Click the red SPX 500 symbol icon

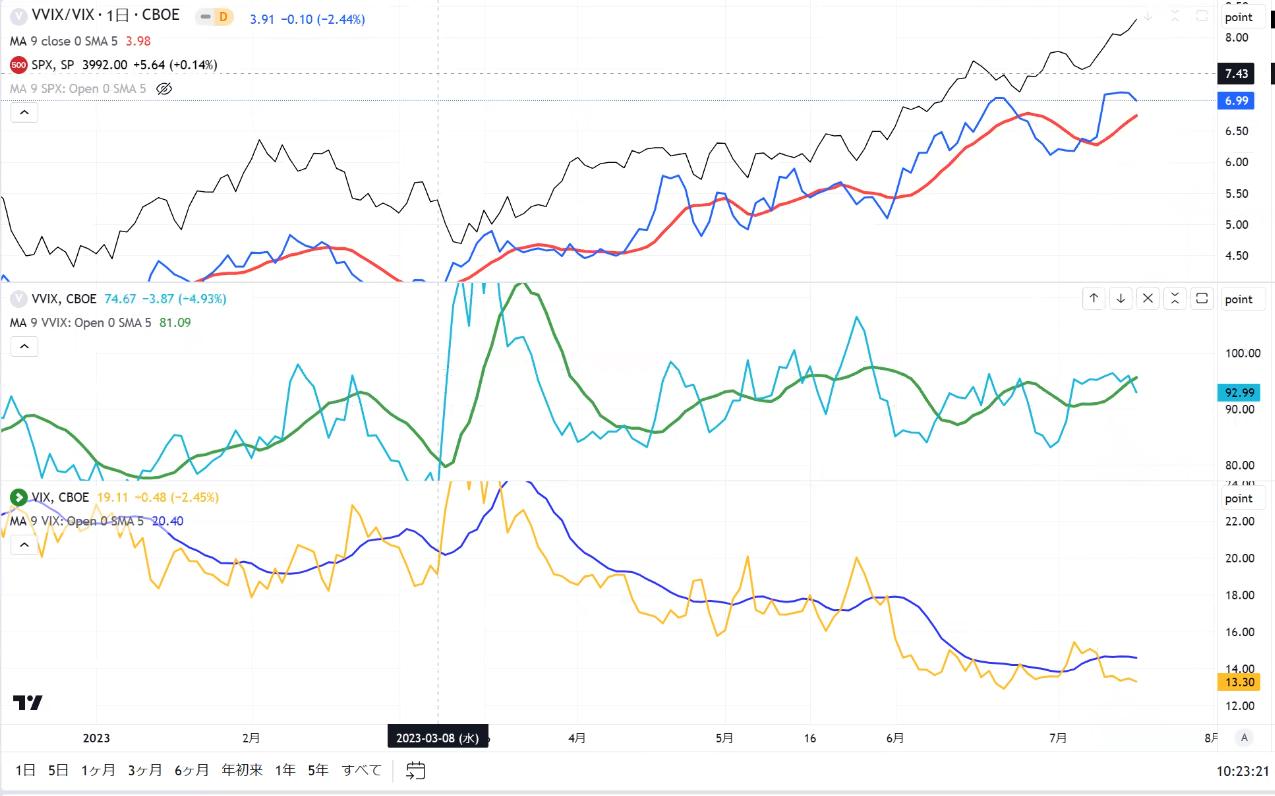pos(18,64)
